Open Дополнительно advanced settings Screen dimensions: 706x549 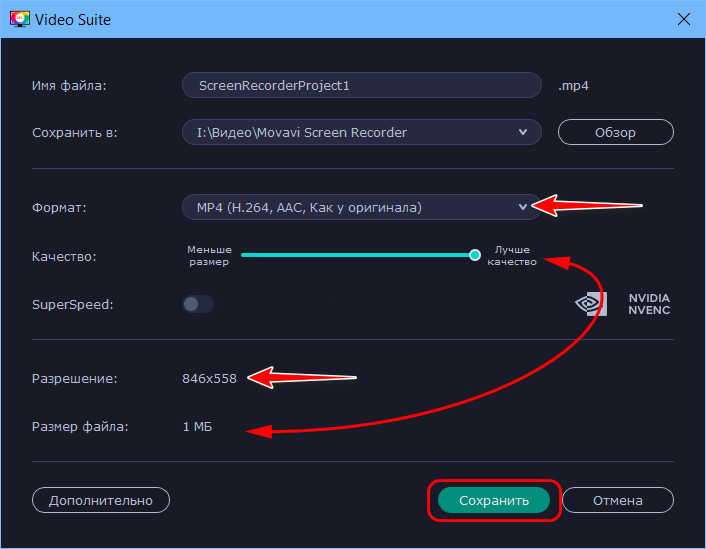click(101, 500)
